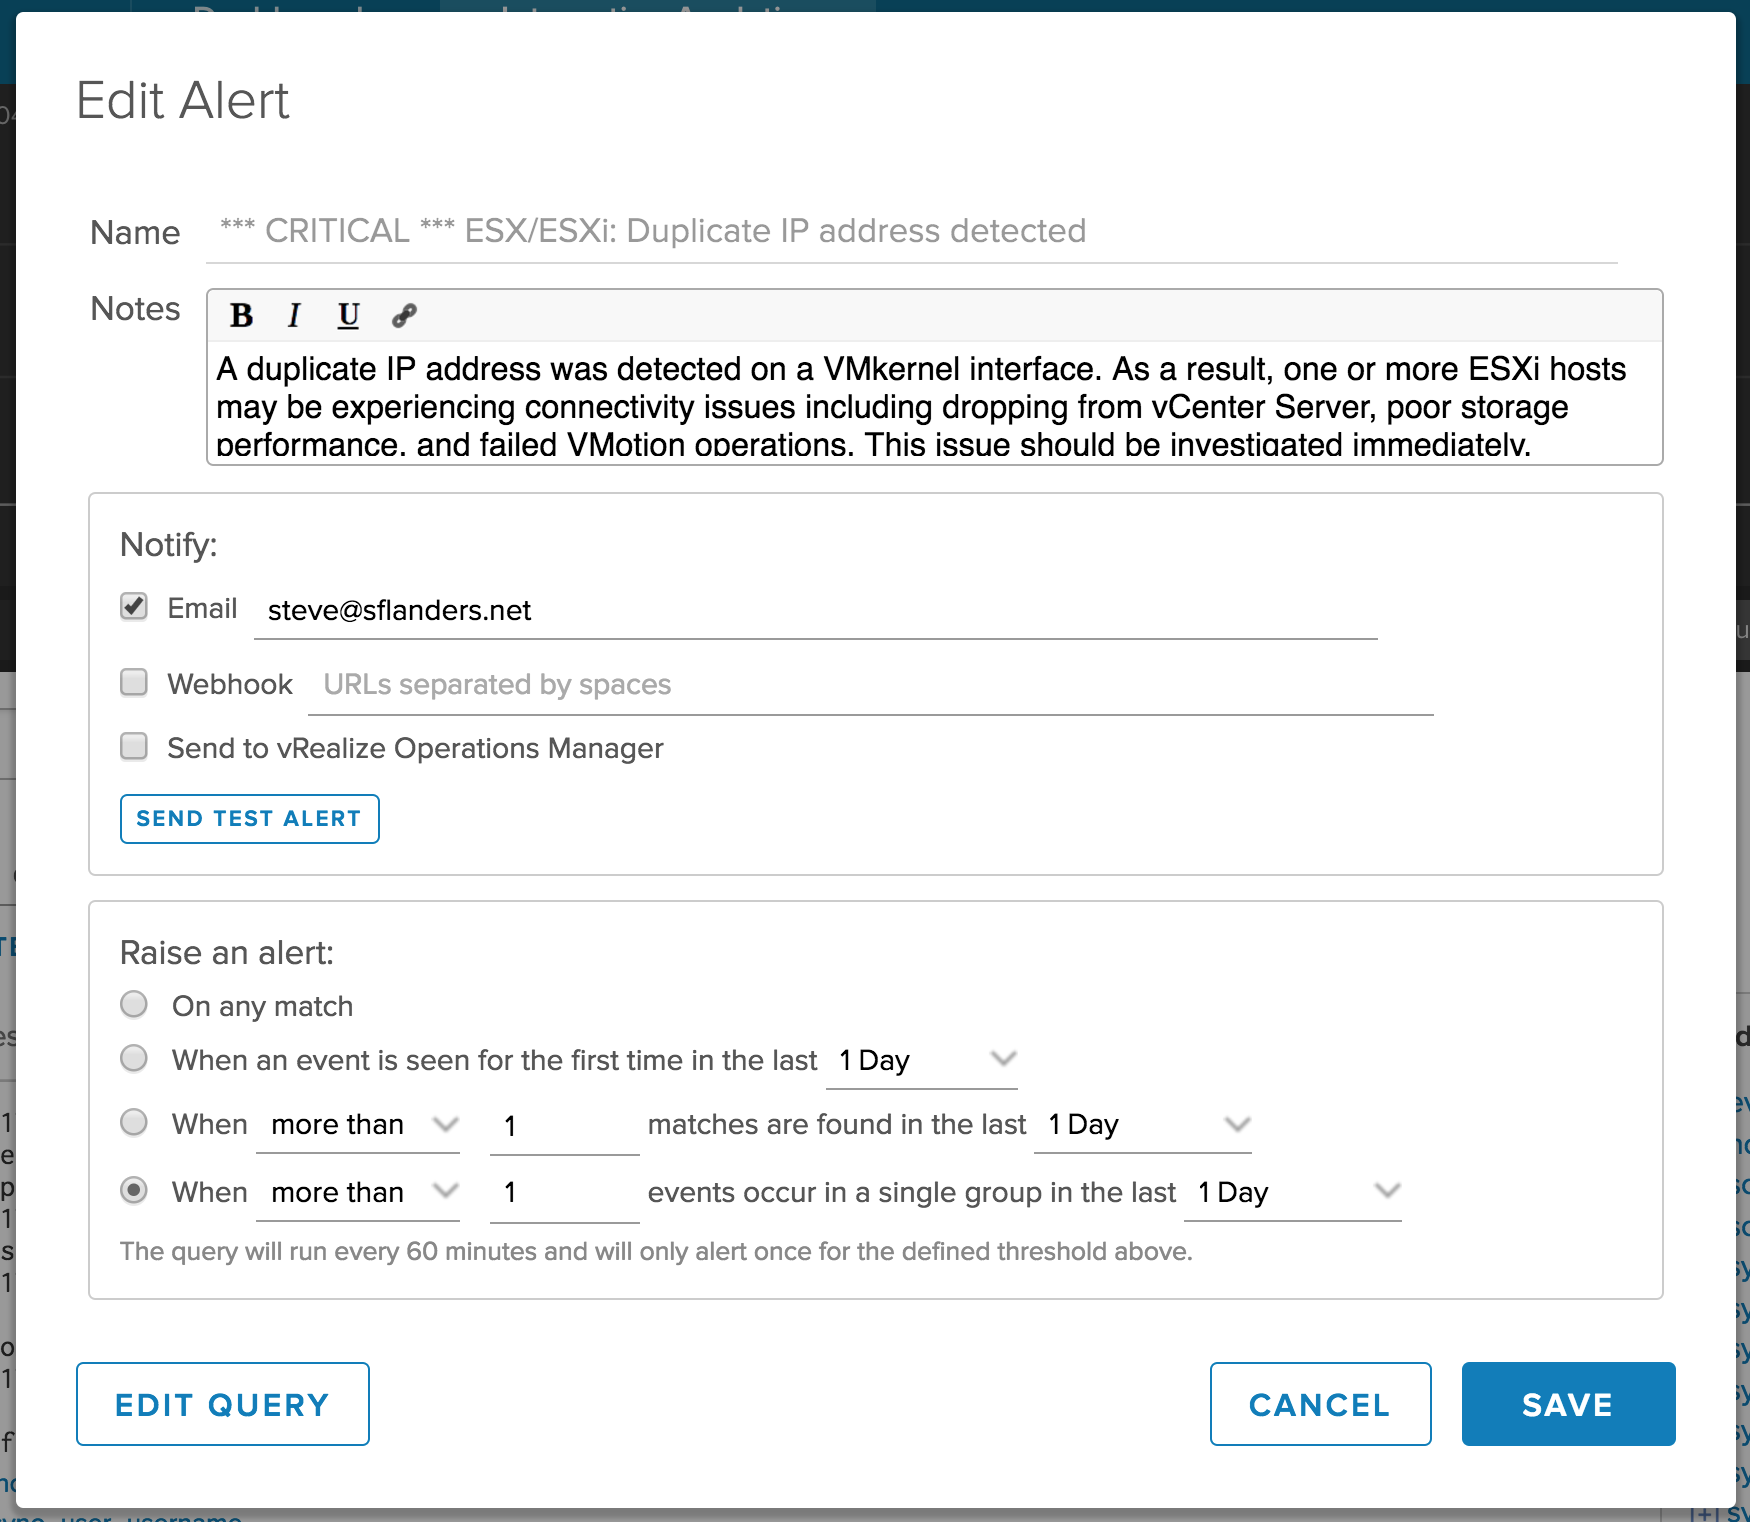Open single group time range dropdown
1750x1522 pixels.
(1292, 1192)
